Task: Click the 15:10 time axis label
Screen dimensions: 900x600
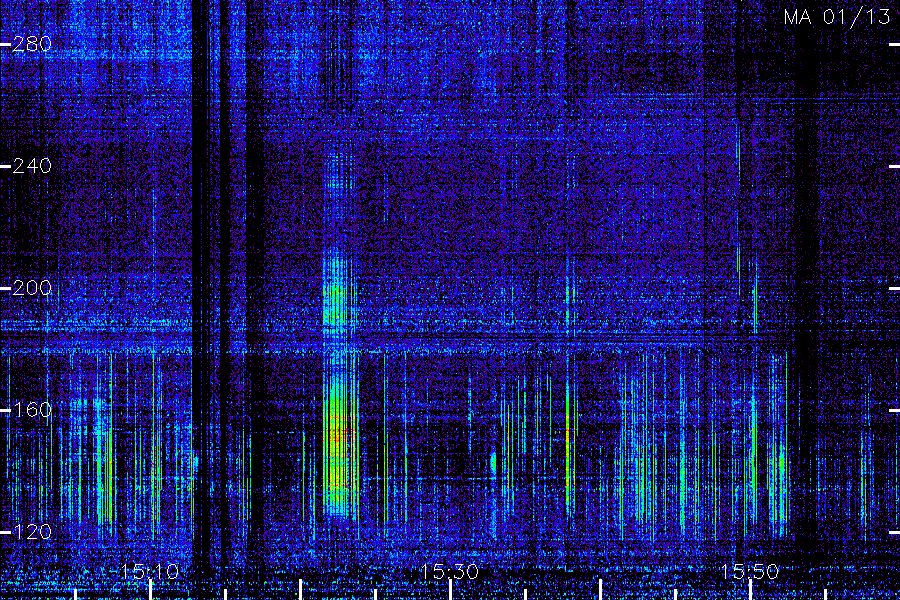Action: tap(150, 572)
